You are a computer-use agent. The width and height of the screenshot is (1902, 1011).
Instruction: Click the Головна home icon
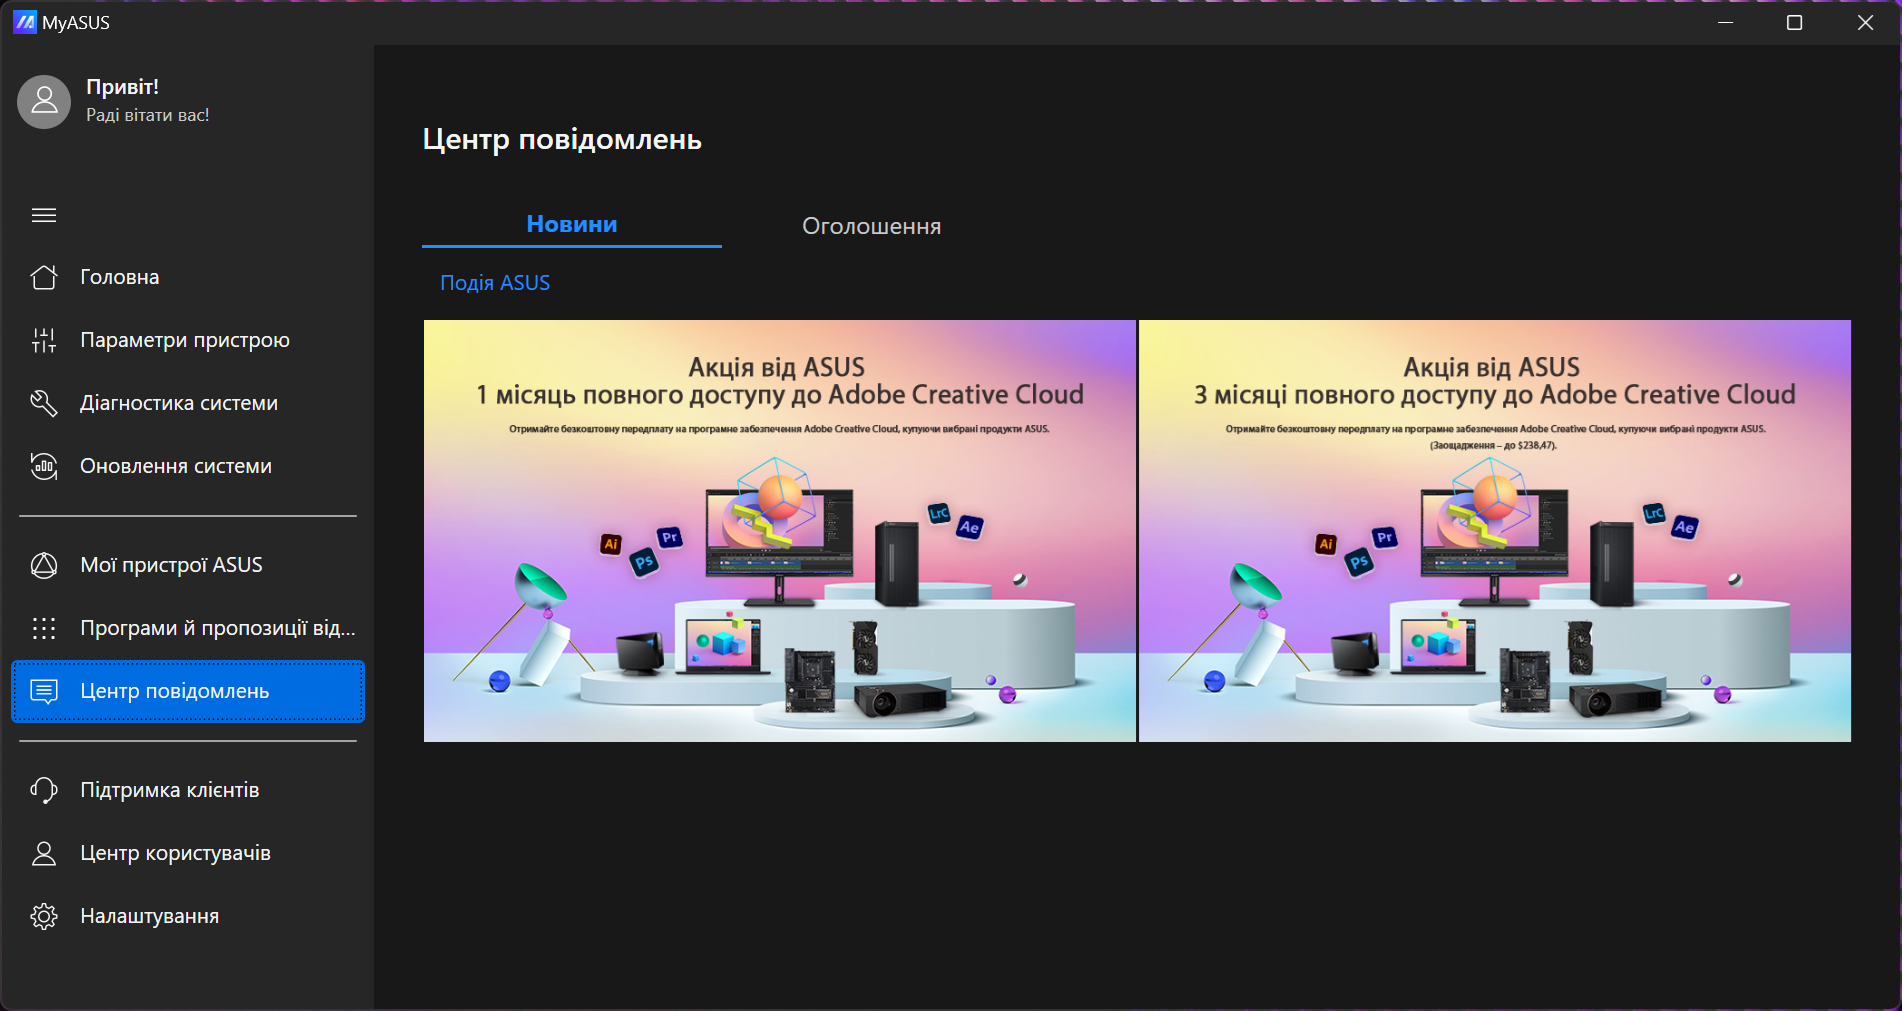[x=44, y=277]
